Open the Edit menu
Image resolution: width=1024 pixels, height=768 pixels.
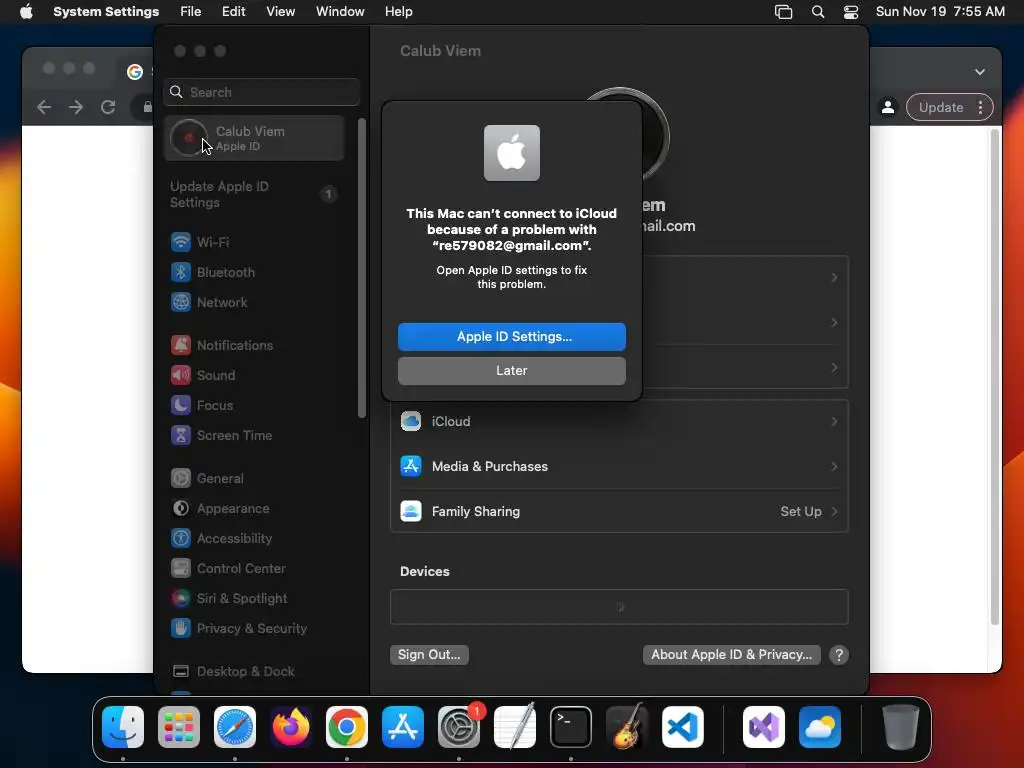(x=233, y=12)
